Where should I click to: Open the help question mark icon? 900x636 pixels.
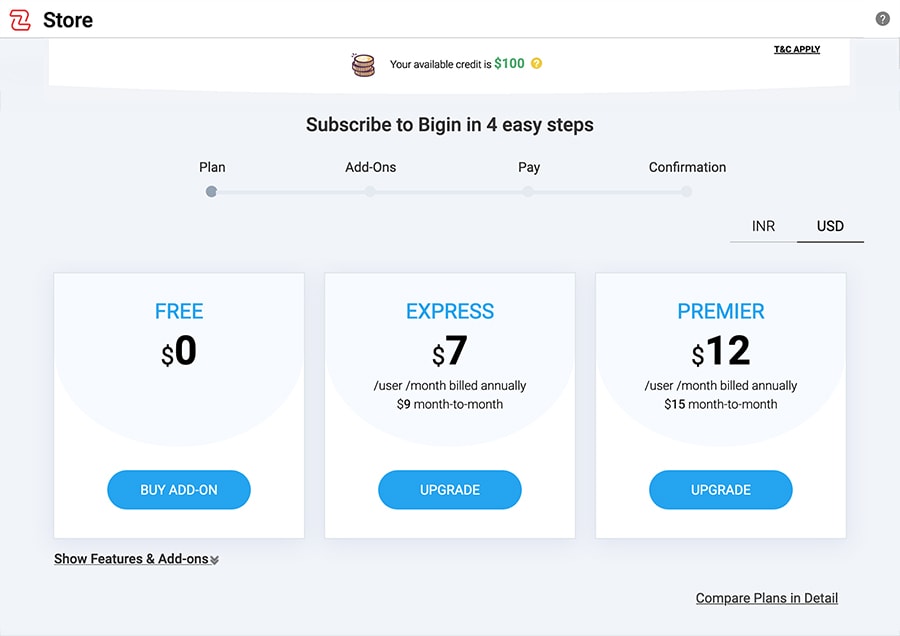tap(881, 17)
